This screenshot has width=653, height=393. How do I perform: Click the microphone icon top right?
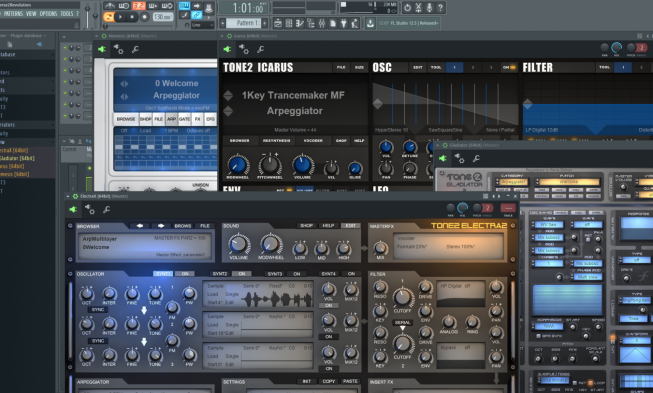tap(429, 7)
